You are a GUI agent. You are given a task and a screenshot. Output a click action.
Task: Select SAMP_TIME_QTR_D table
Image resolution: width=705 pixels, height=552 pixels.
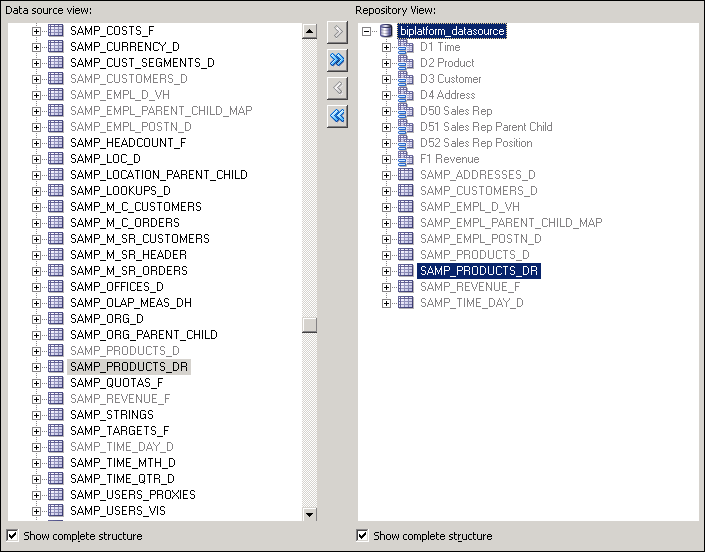coord(122,479)
